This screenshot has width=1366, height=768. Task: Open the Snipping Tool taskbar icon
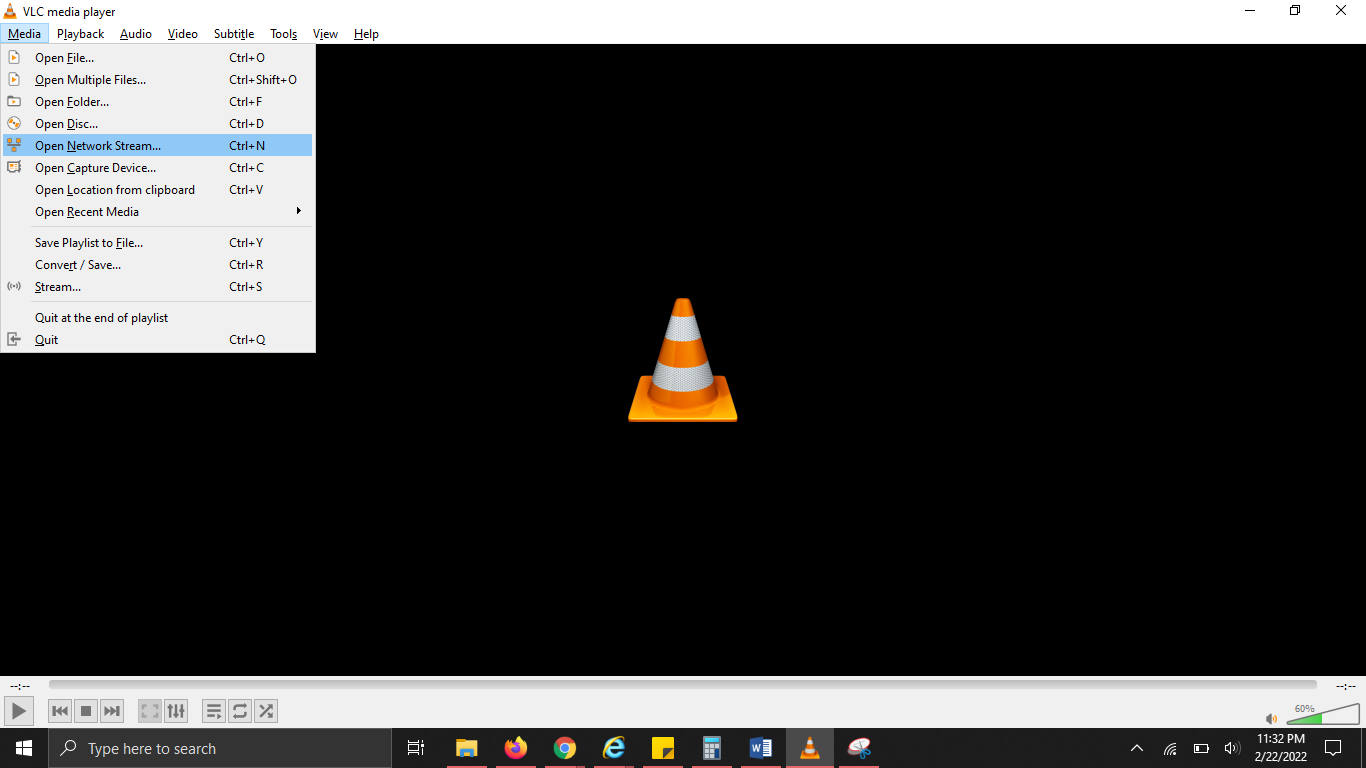[859, 748]
